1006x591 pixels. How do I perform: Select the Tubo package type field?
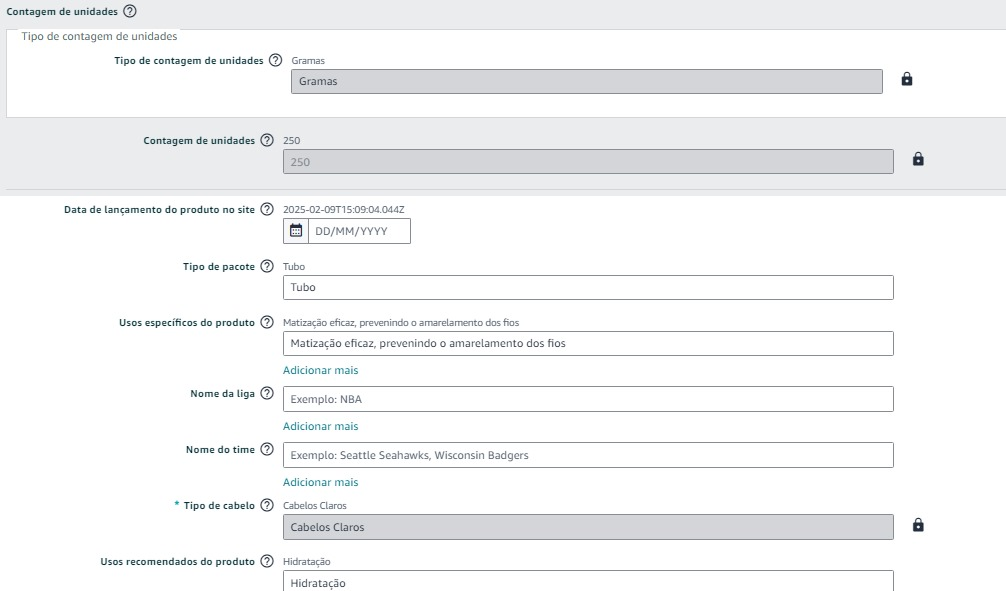click(588, 287)
